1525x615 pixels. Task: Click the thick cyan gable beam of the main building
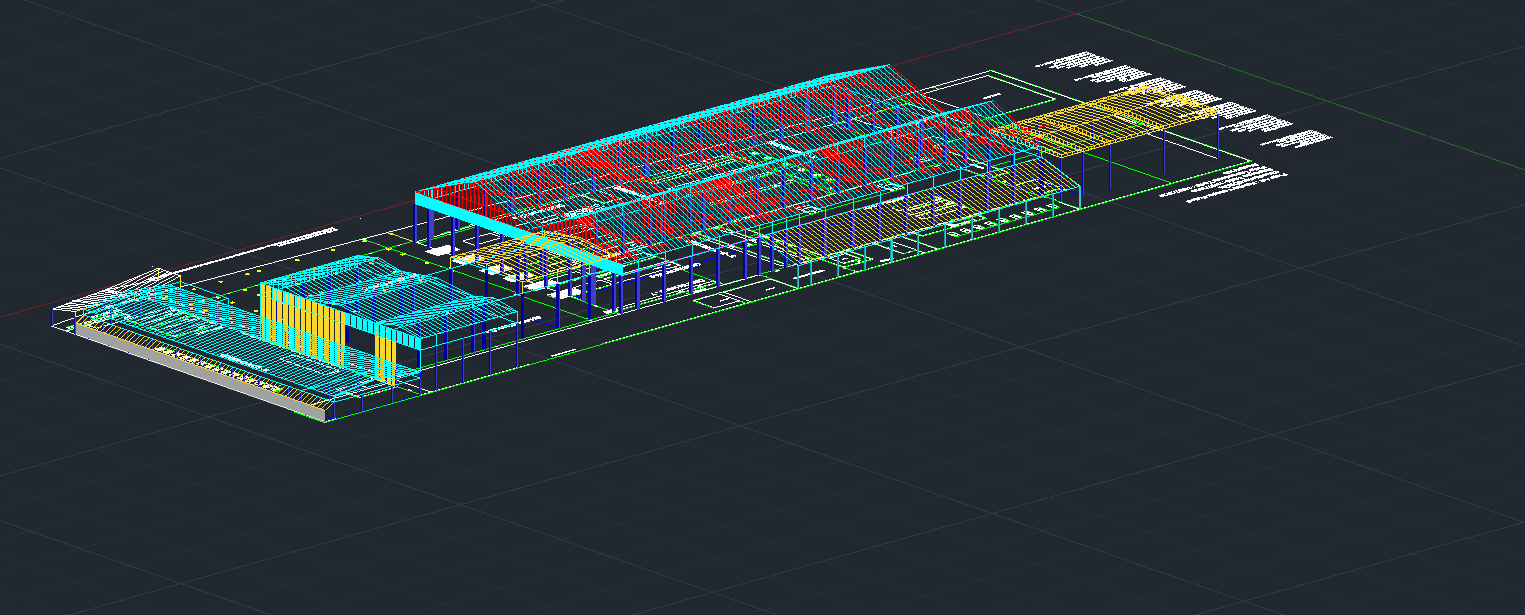click(x=520, y=234)
